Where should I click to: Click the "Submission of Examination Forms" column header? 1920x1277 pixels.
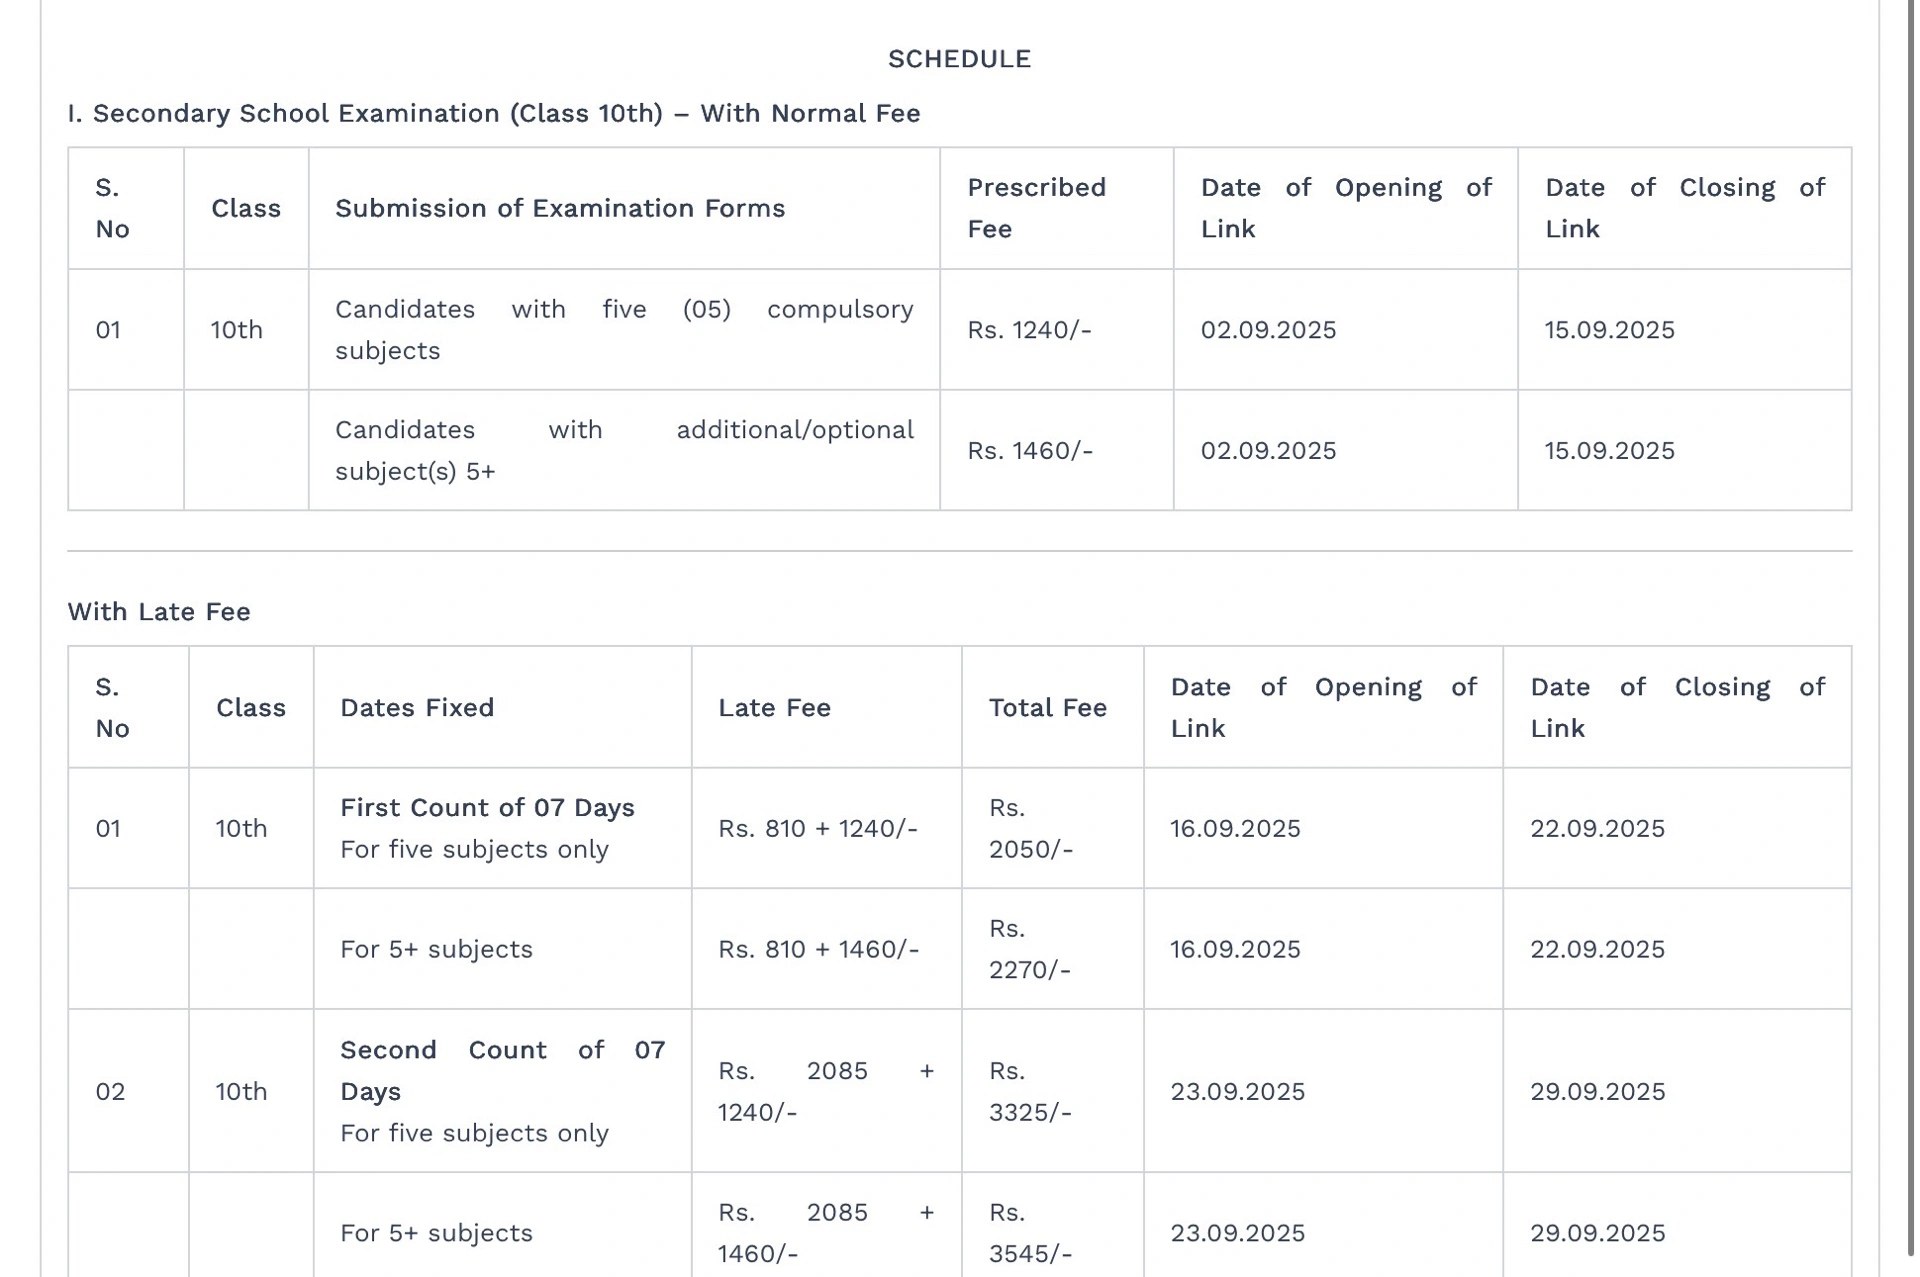[559, 208]
